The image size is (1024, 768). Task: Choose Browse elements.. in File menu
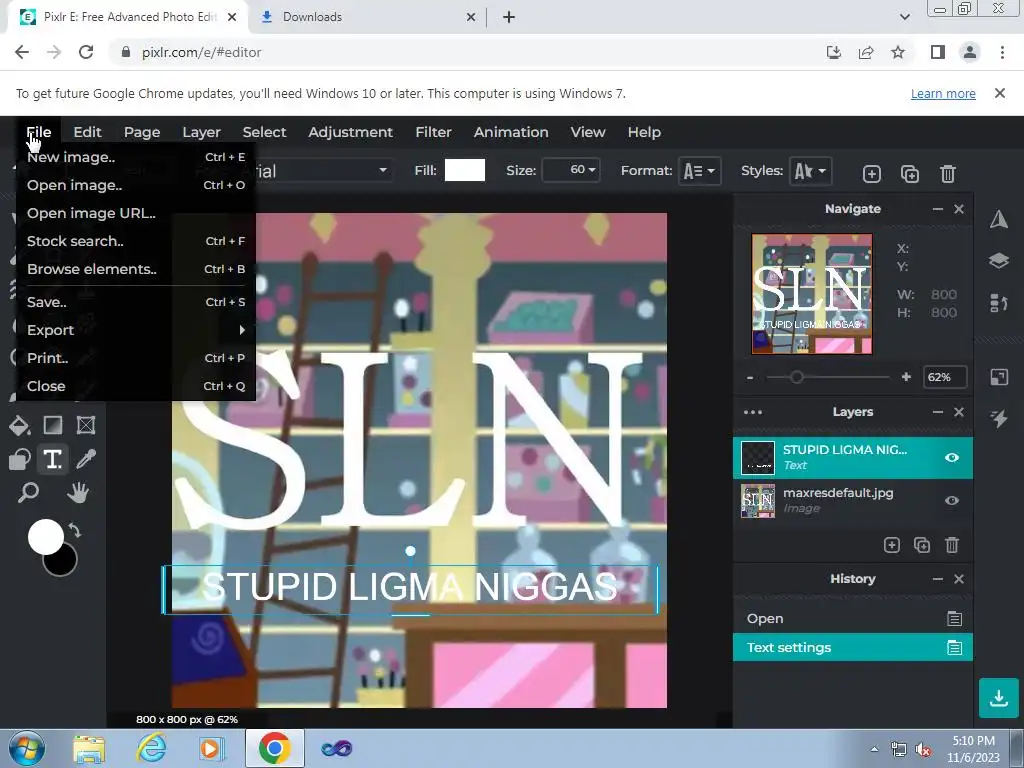point(136,269)
